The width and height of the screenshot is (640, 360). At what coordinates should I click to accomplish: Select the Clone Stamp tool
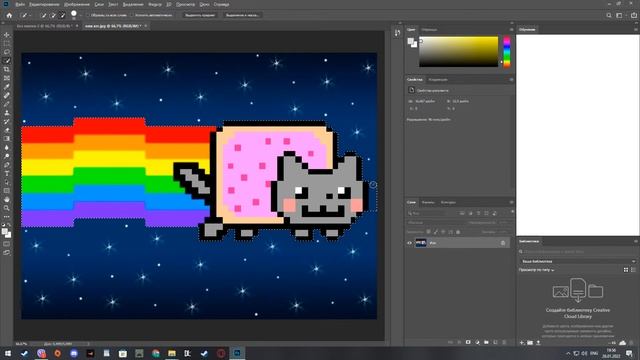[x=7, y=113]
